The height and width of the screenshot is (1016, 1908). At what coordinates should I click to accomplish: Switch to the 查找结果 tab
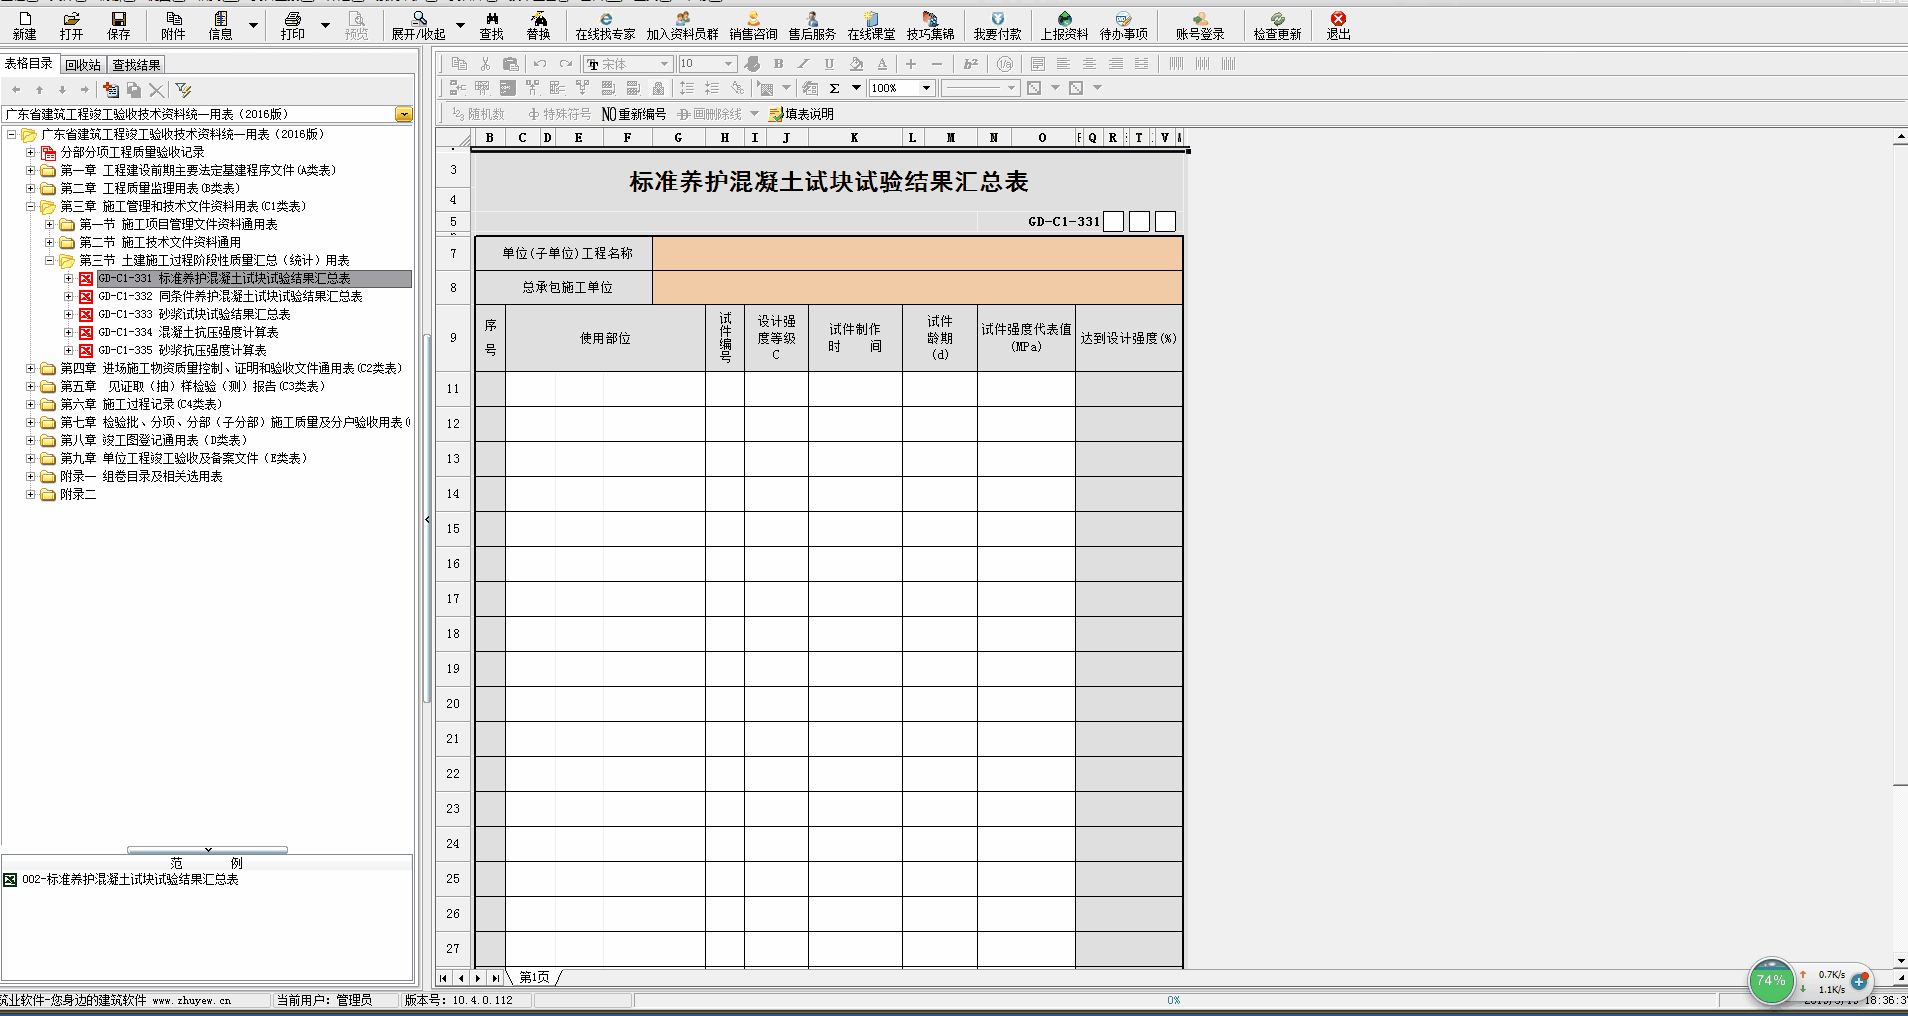point(136,65)
